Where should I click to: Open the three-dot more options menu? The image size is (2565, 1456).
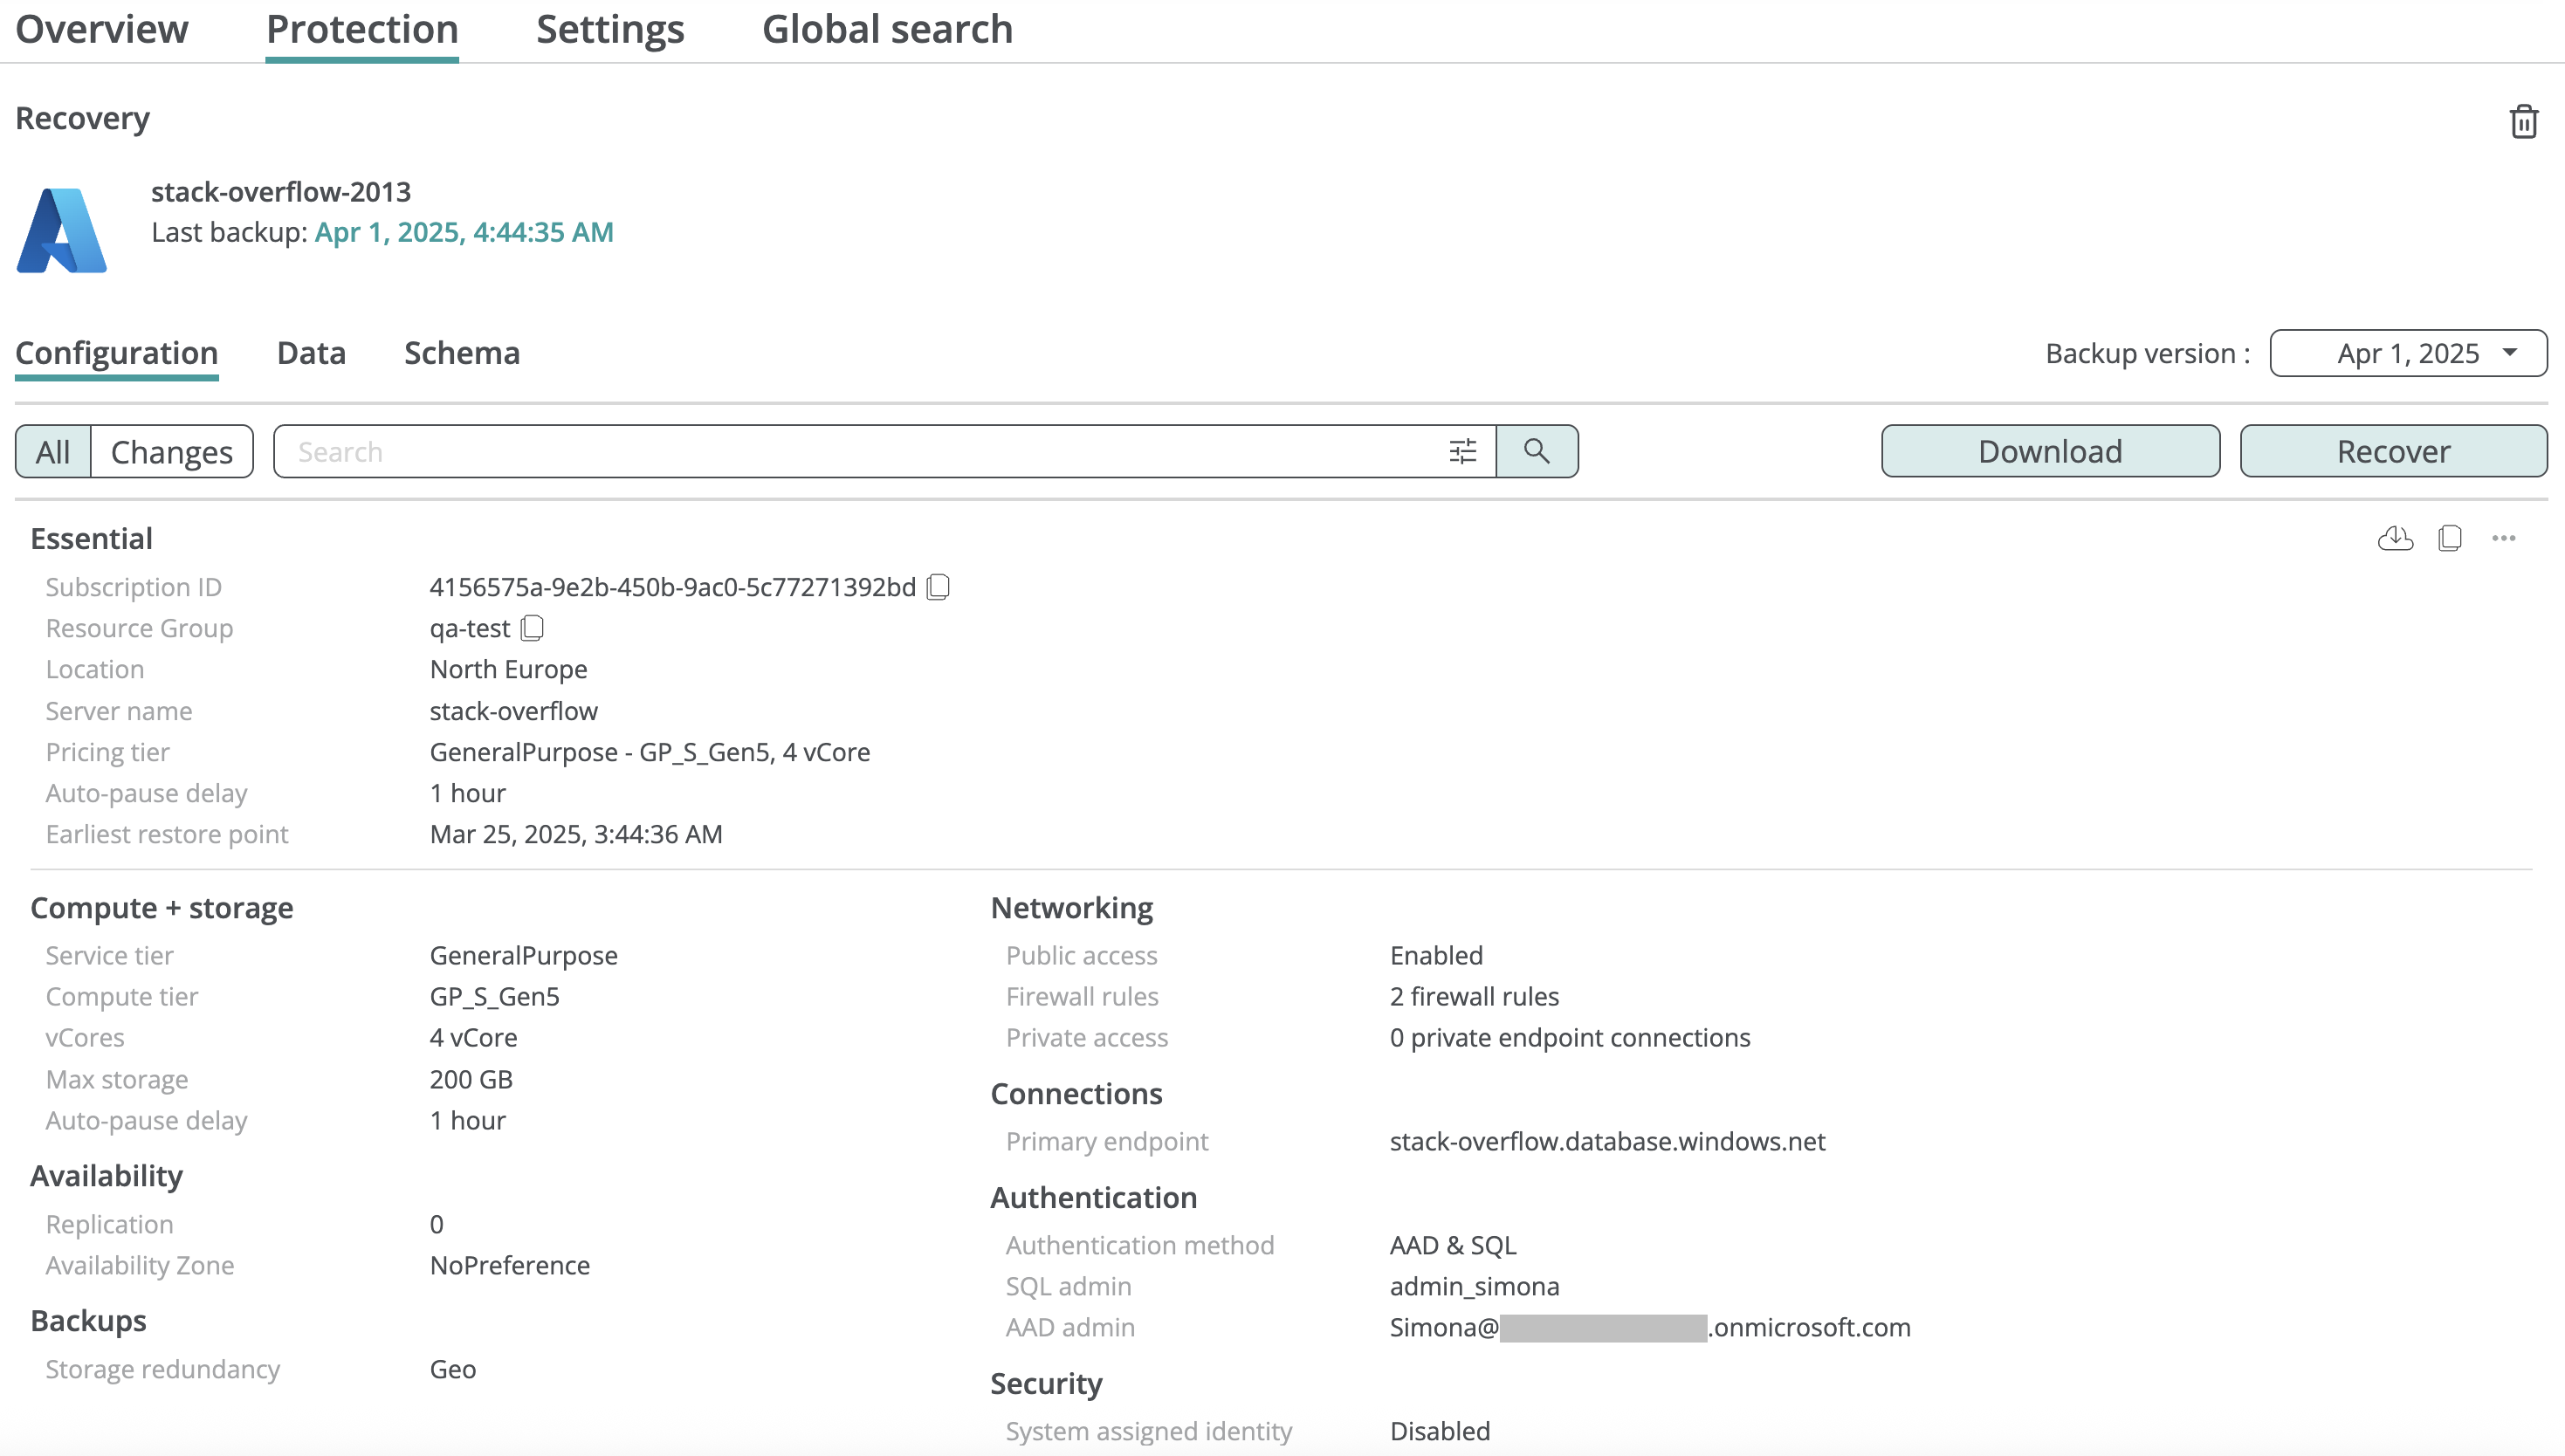coord(2504,538)
